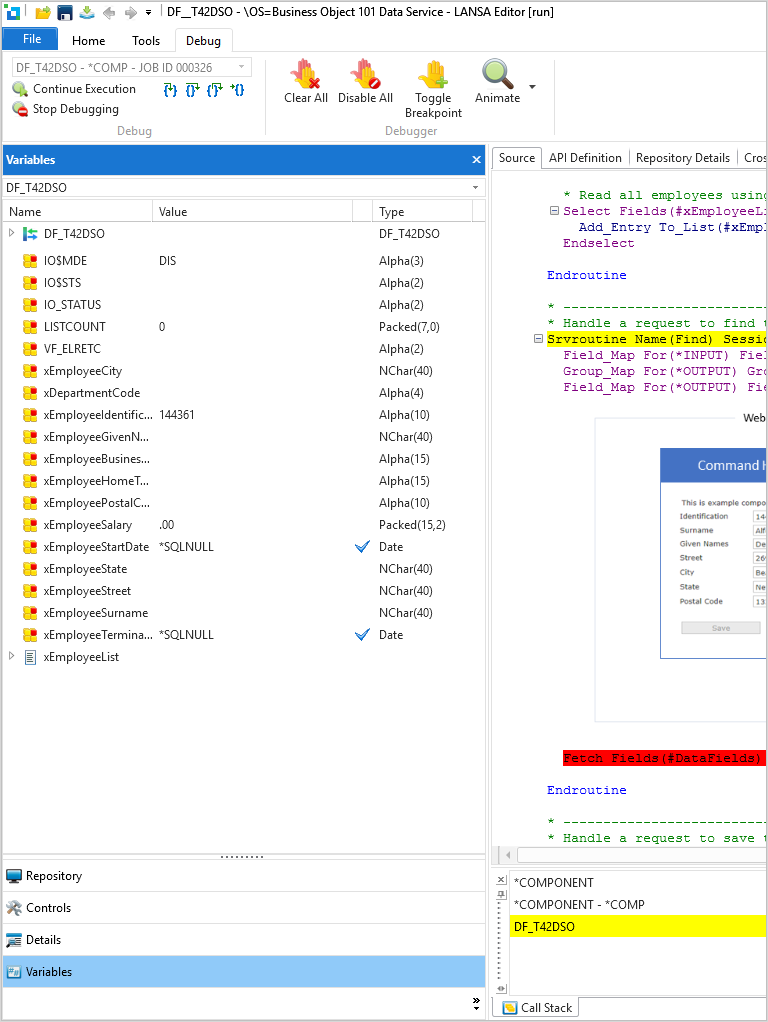Stop Debugging the running job
Image resolution: width=768 pixels, height=1022 pixels.
tap(66, 109)
